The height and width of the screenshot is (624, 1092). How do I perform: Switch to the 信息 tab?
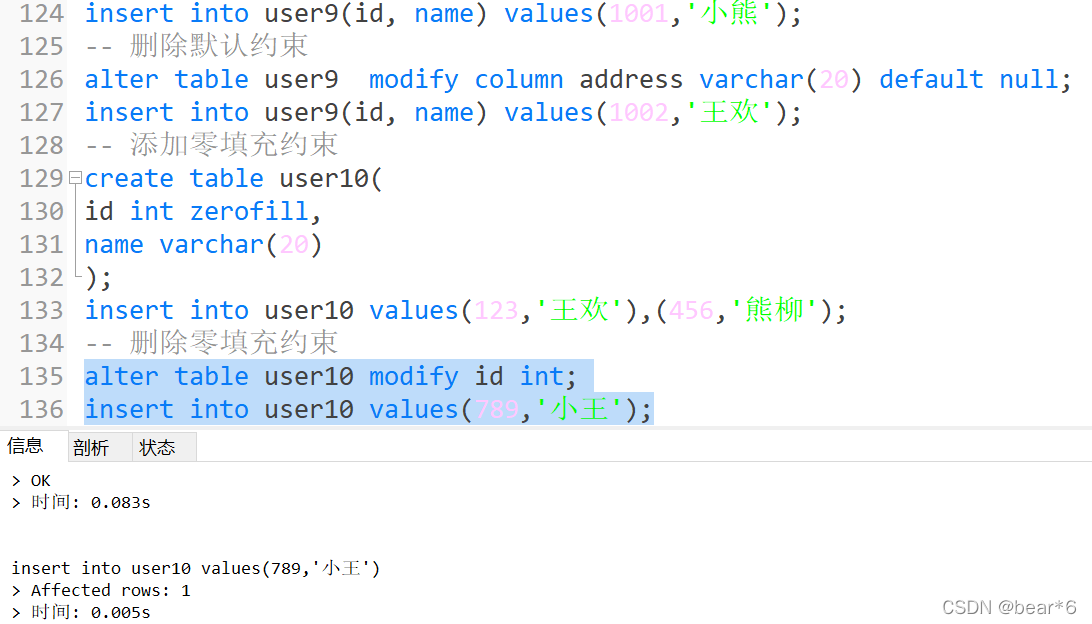coord(25,446)
